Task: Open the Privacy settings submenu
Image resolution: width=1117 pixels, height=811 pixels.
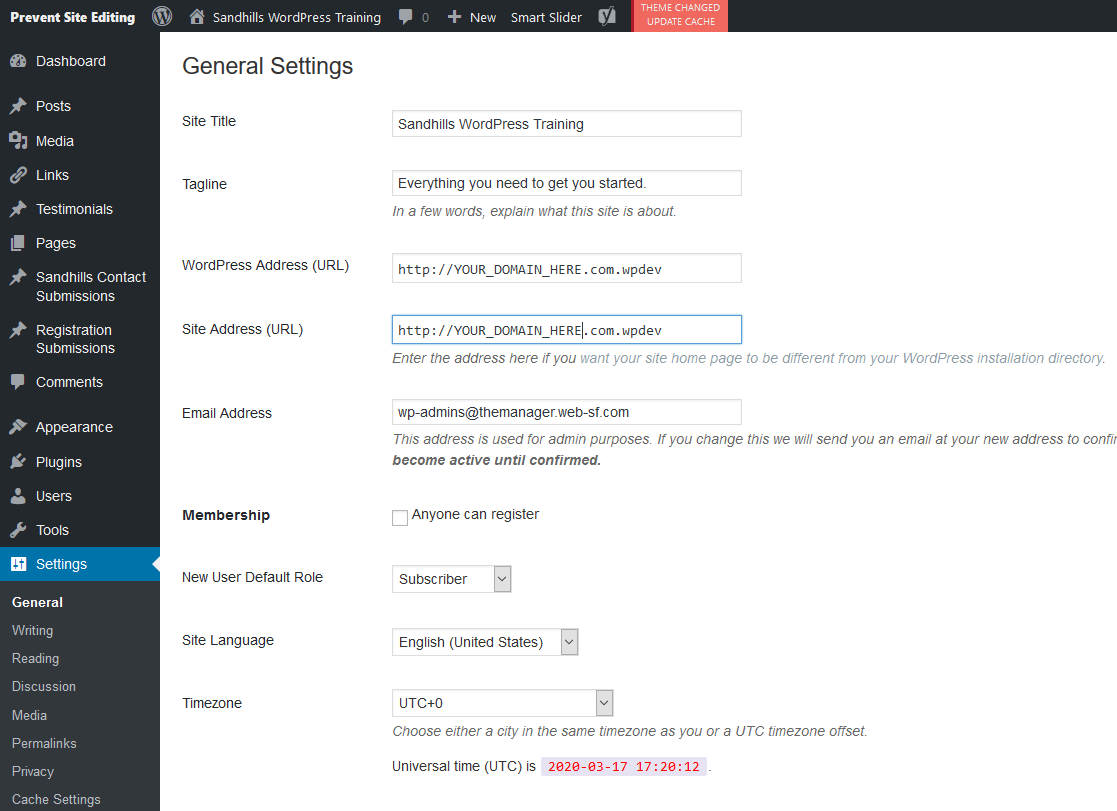Action: coord(33,771)
